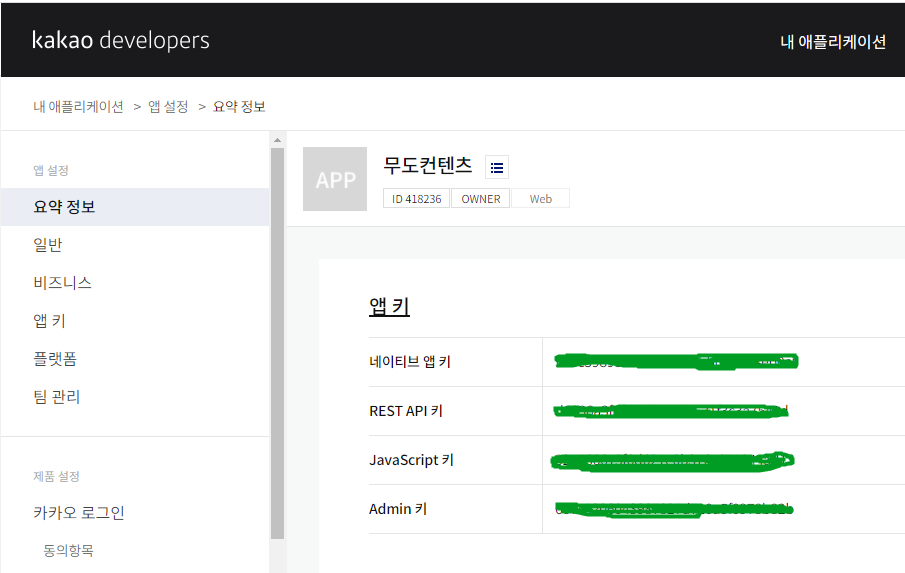Click the Admin 키 row label
Screen dimensions: 905x573
pos(398,509)
